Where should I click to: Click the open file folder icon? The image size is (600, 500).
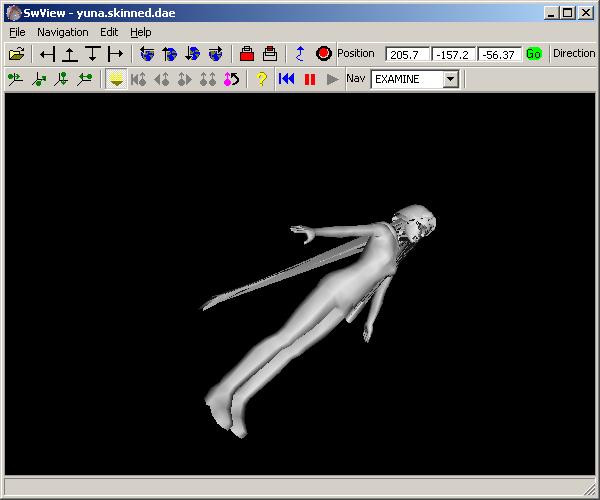click(15, 54)
